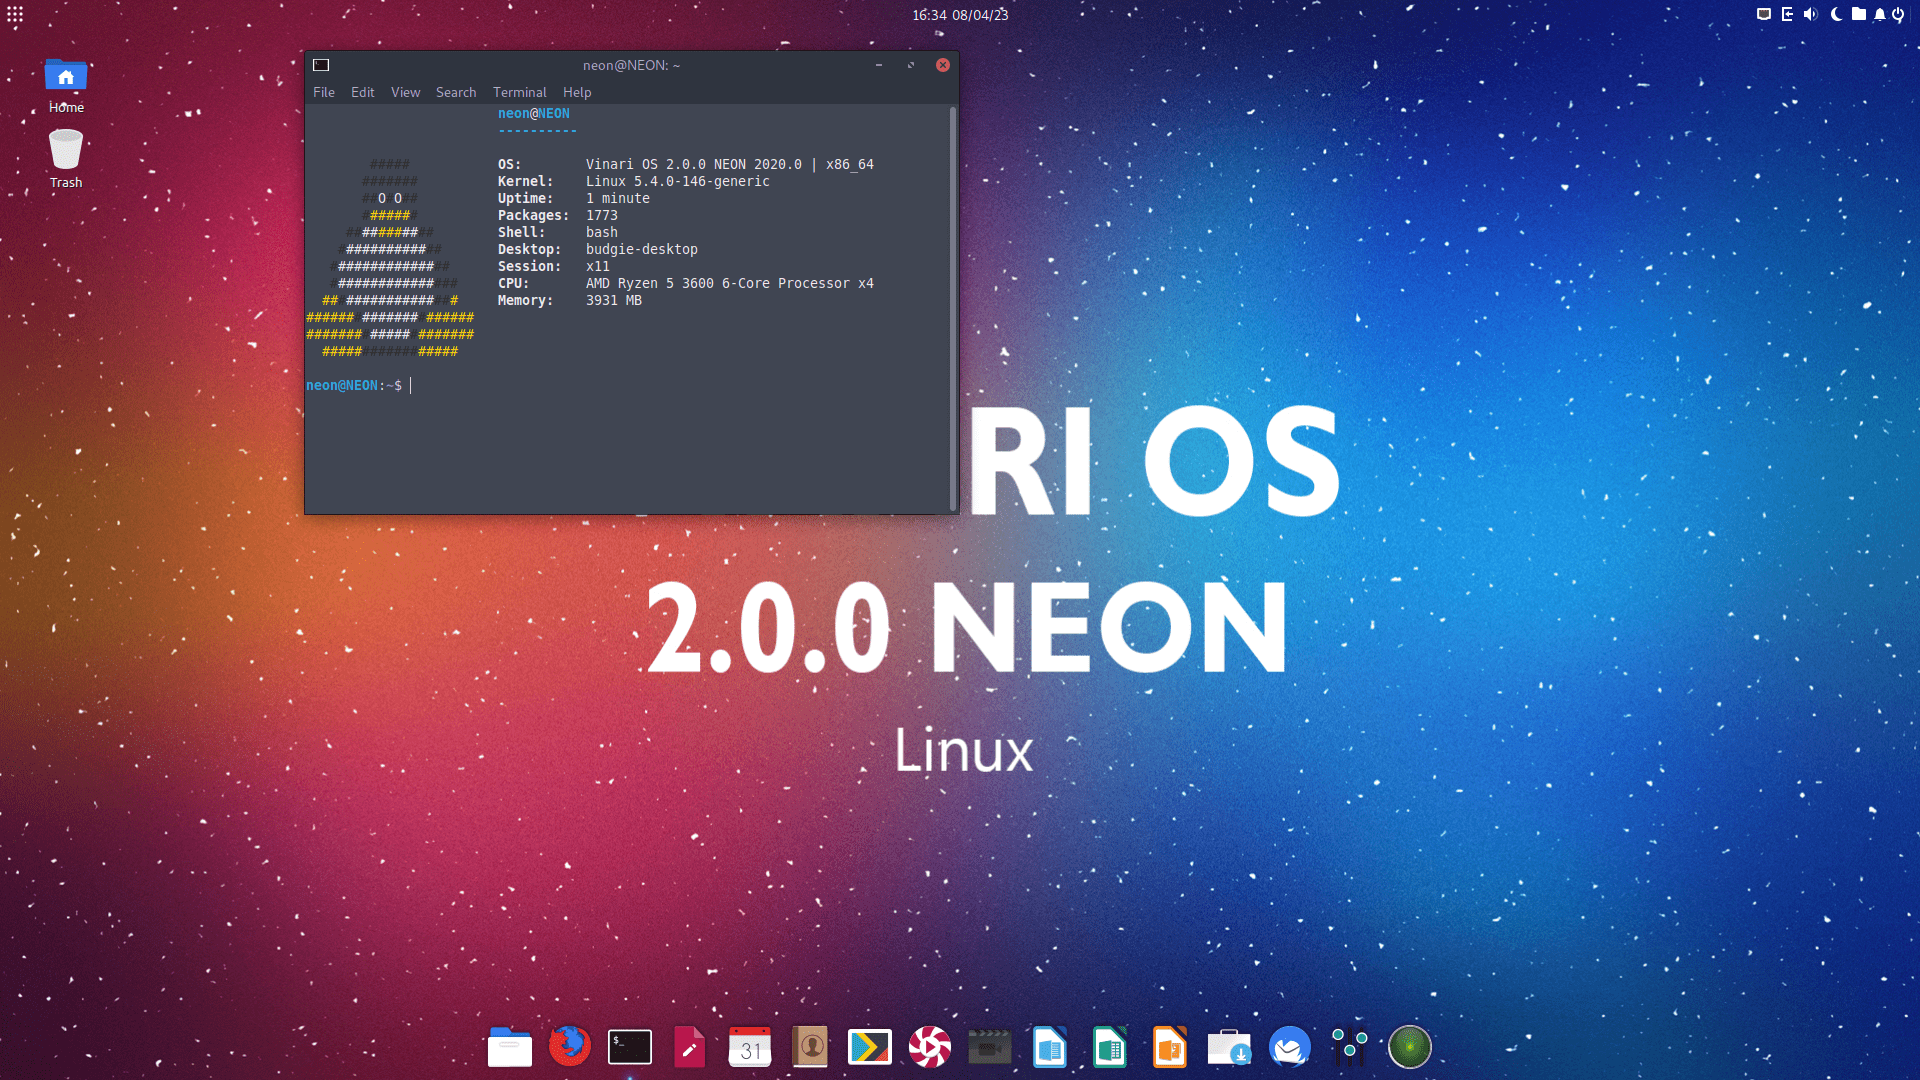Launch the text editor with the pencil icon
1920x1080 pixels.
point(690,1047)
